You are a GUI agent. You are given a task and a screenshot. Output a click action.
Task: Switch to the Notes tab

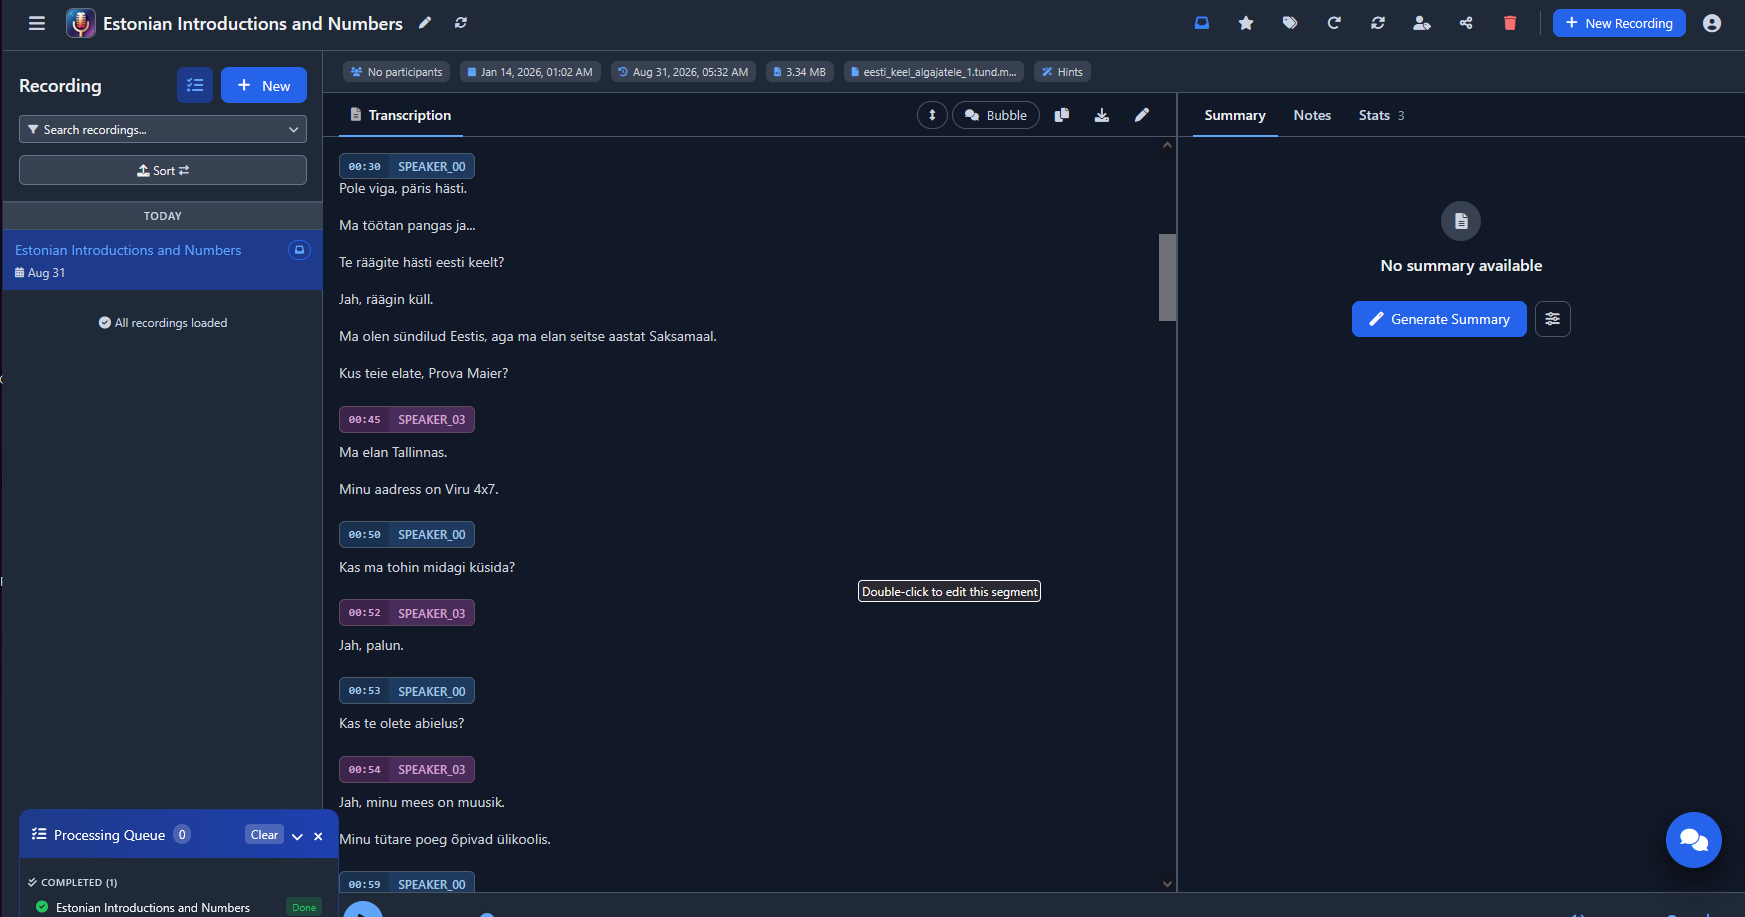(x=1312, y=115)
